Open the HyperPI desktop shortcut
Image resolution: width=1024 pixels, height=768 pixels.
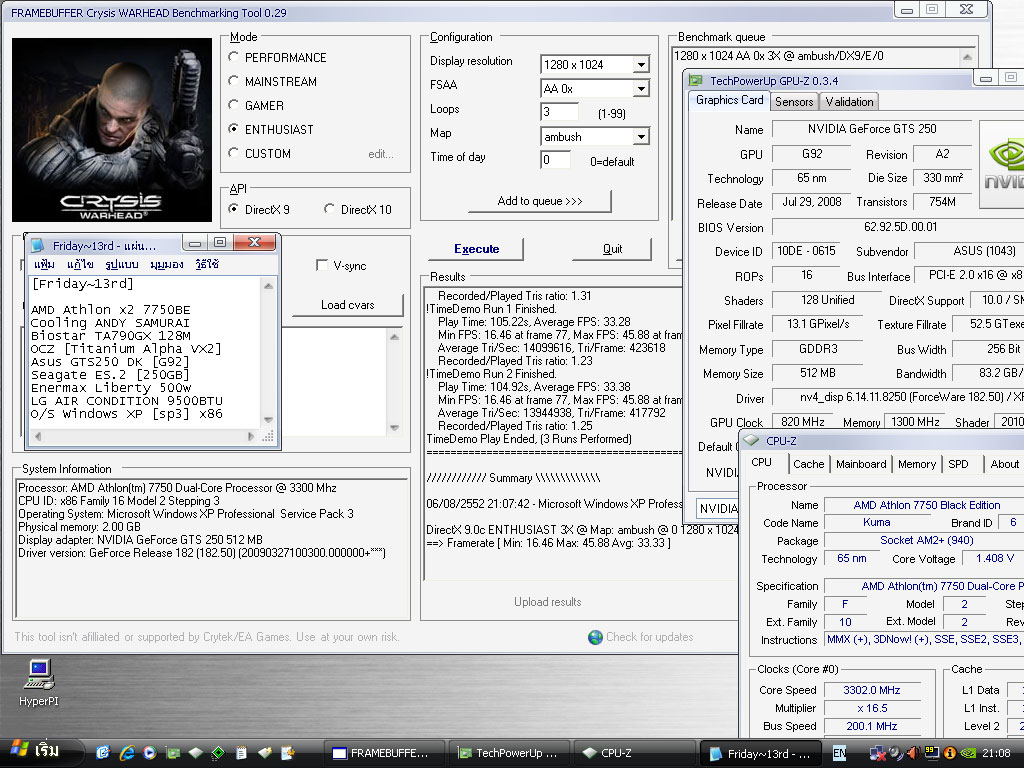tap(38, 675)
